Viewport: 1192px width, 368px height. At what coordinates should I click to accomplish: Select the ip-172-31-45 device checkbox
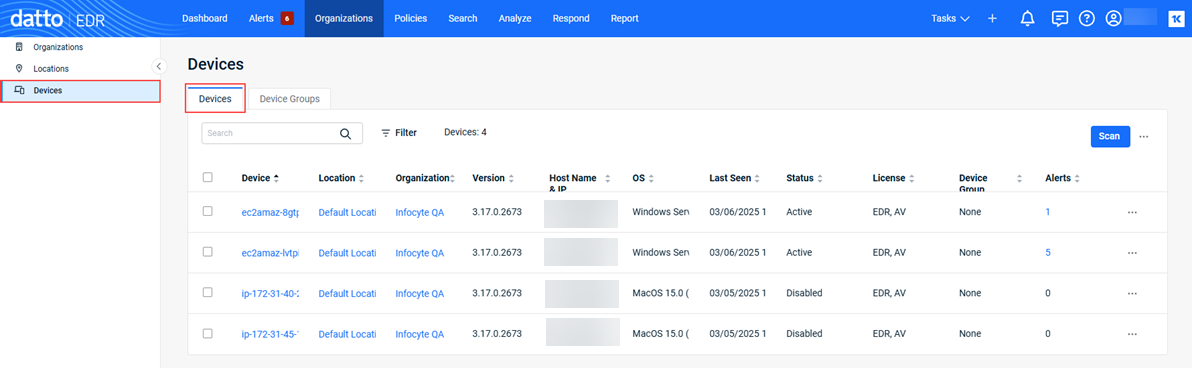tap(208, 333)
